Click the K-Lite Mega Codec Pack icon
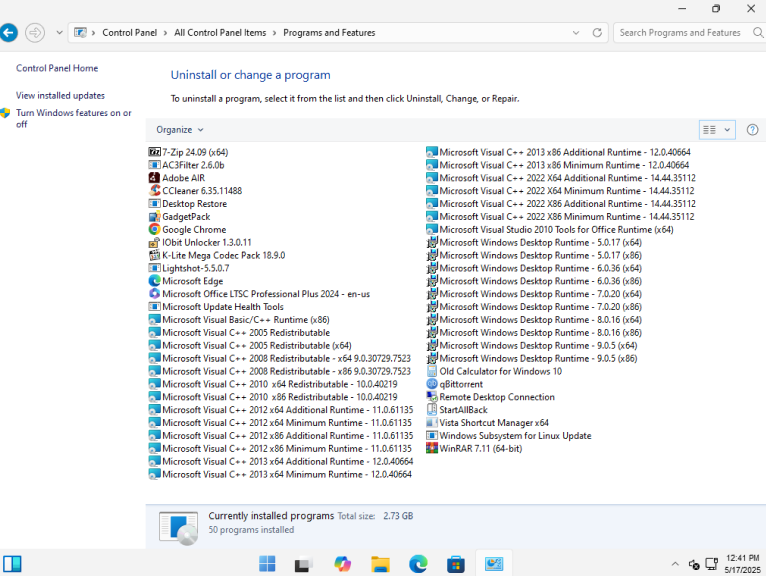The image size is (766, 576). (x=154, y=255)
